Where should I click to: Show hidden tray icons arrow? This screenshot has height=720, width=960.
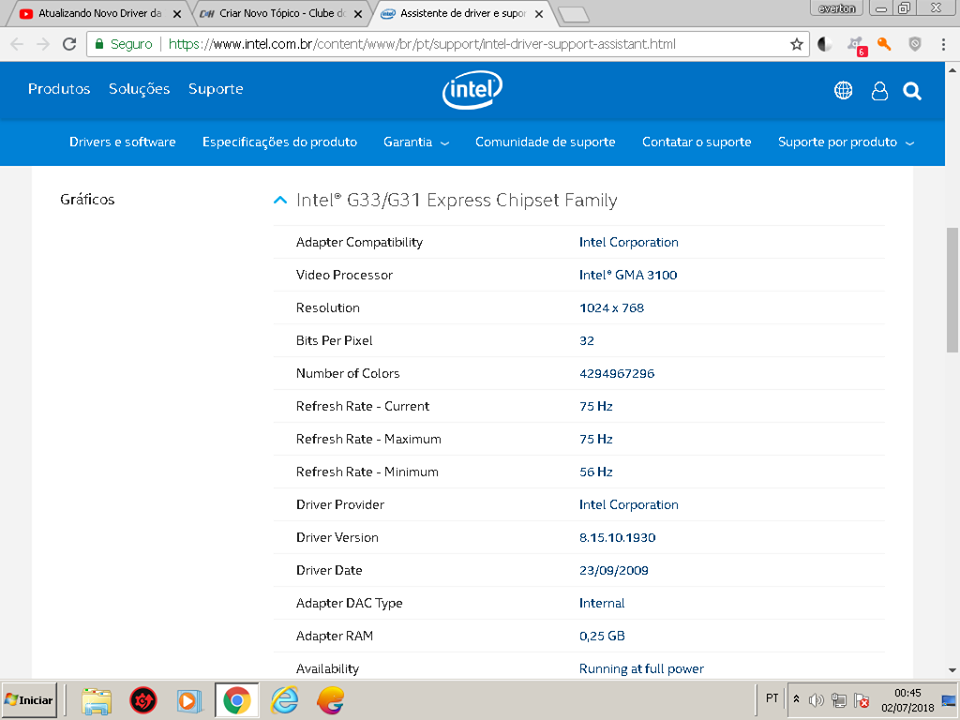tap(797, 699)
